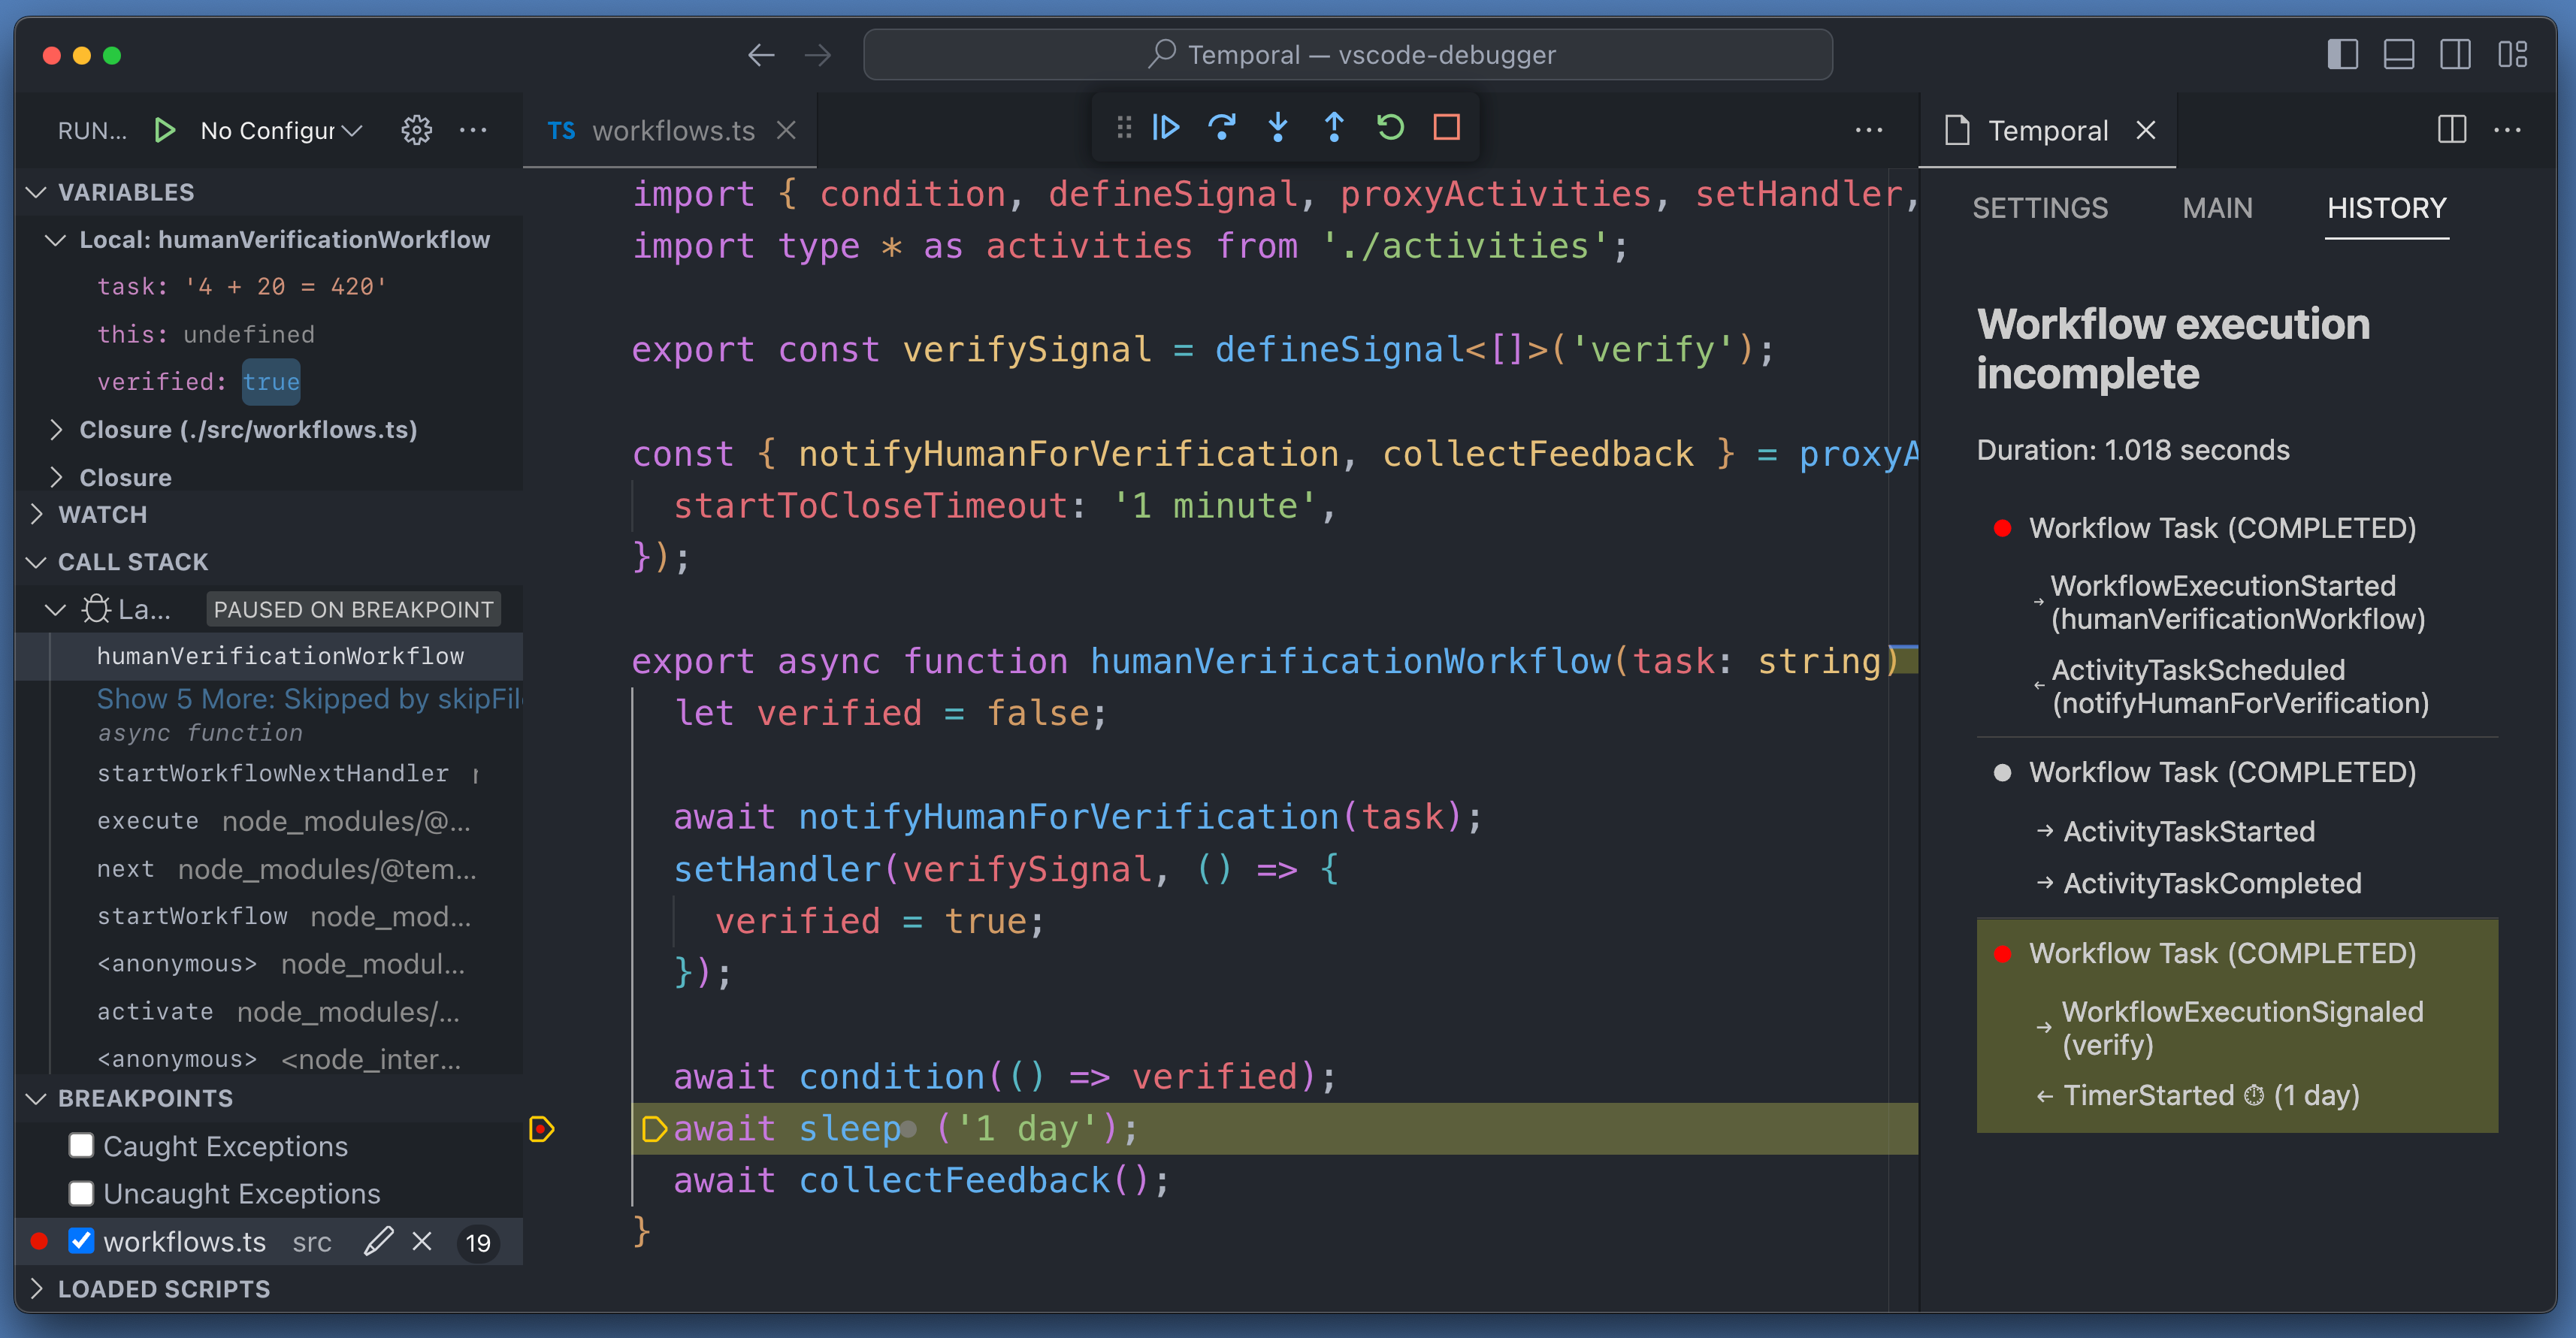Collapse Local: humanVerificationWorkflow scope
Screen dimensions: 2576x1338
(x=56, y=240)
